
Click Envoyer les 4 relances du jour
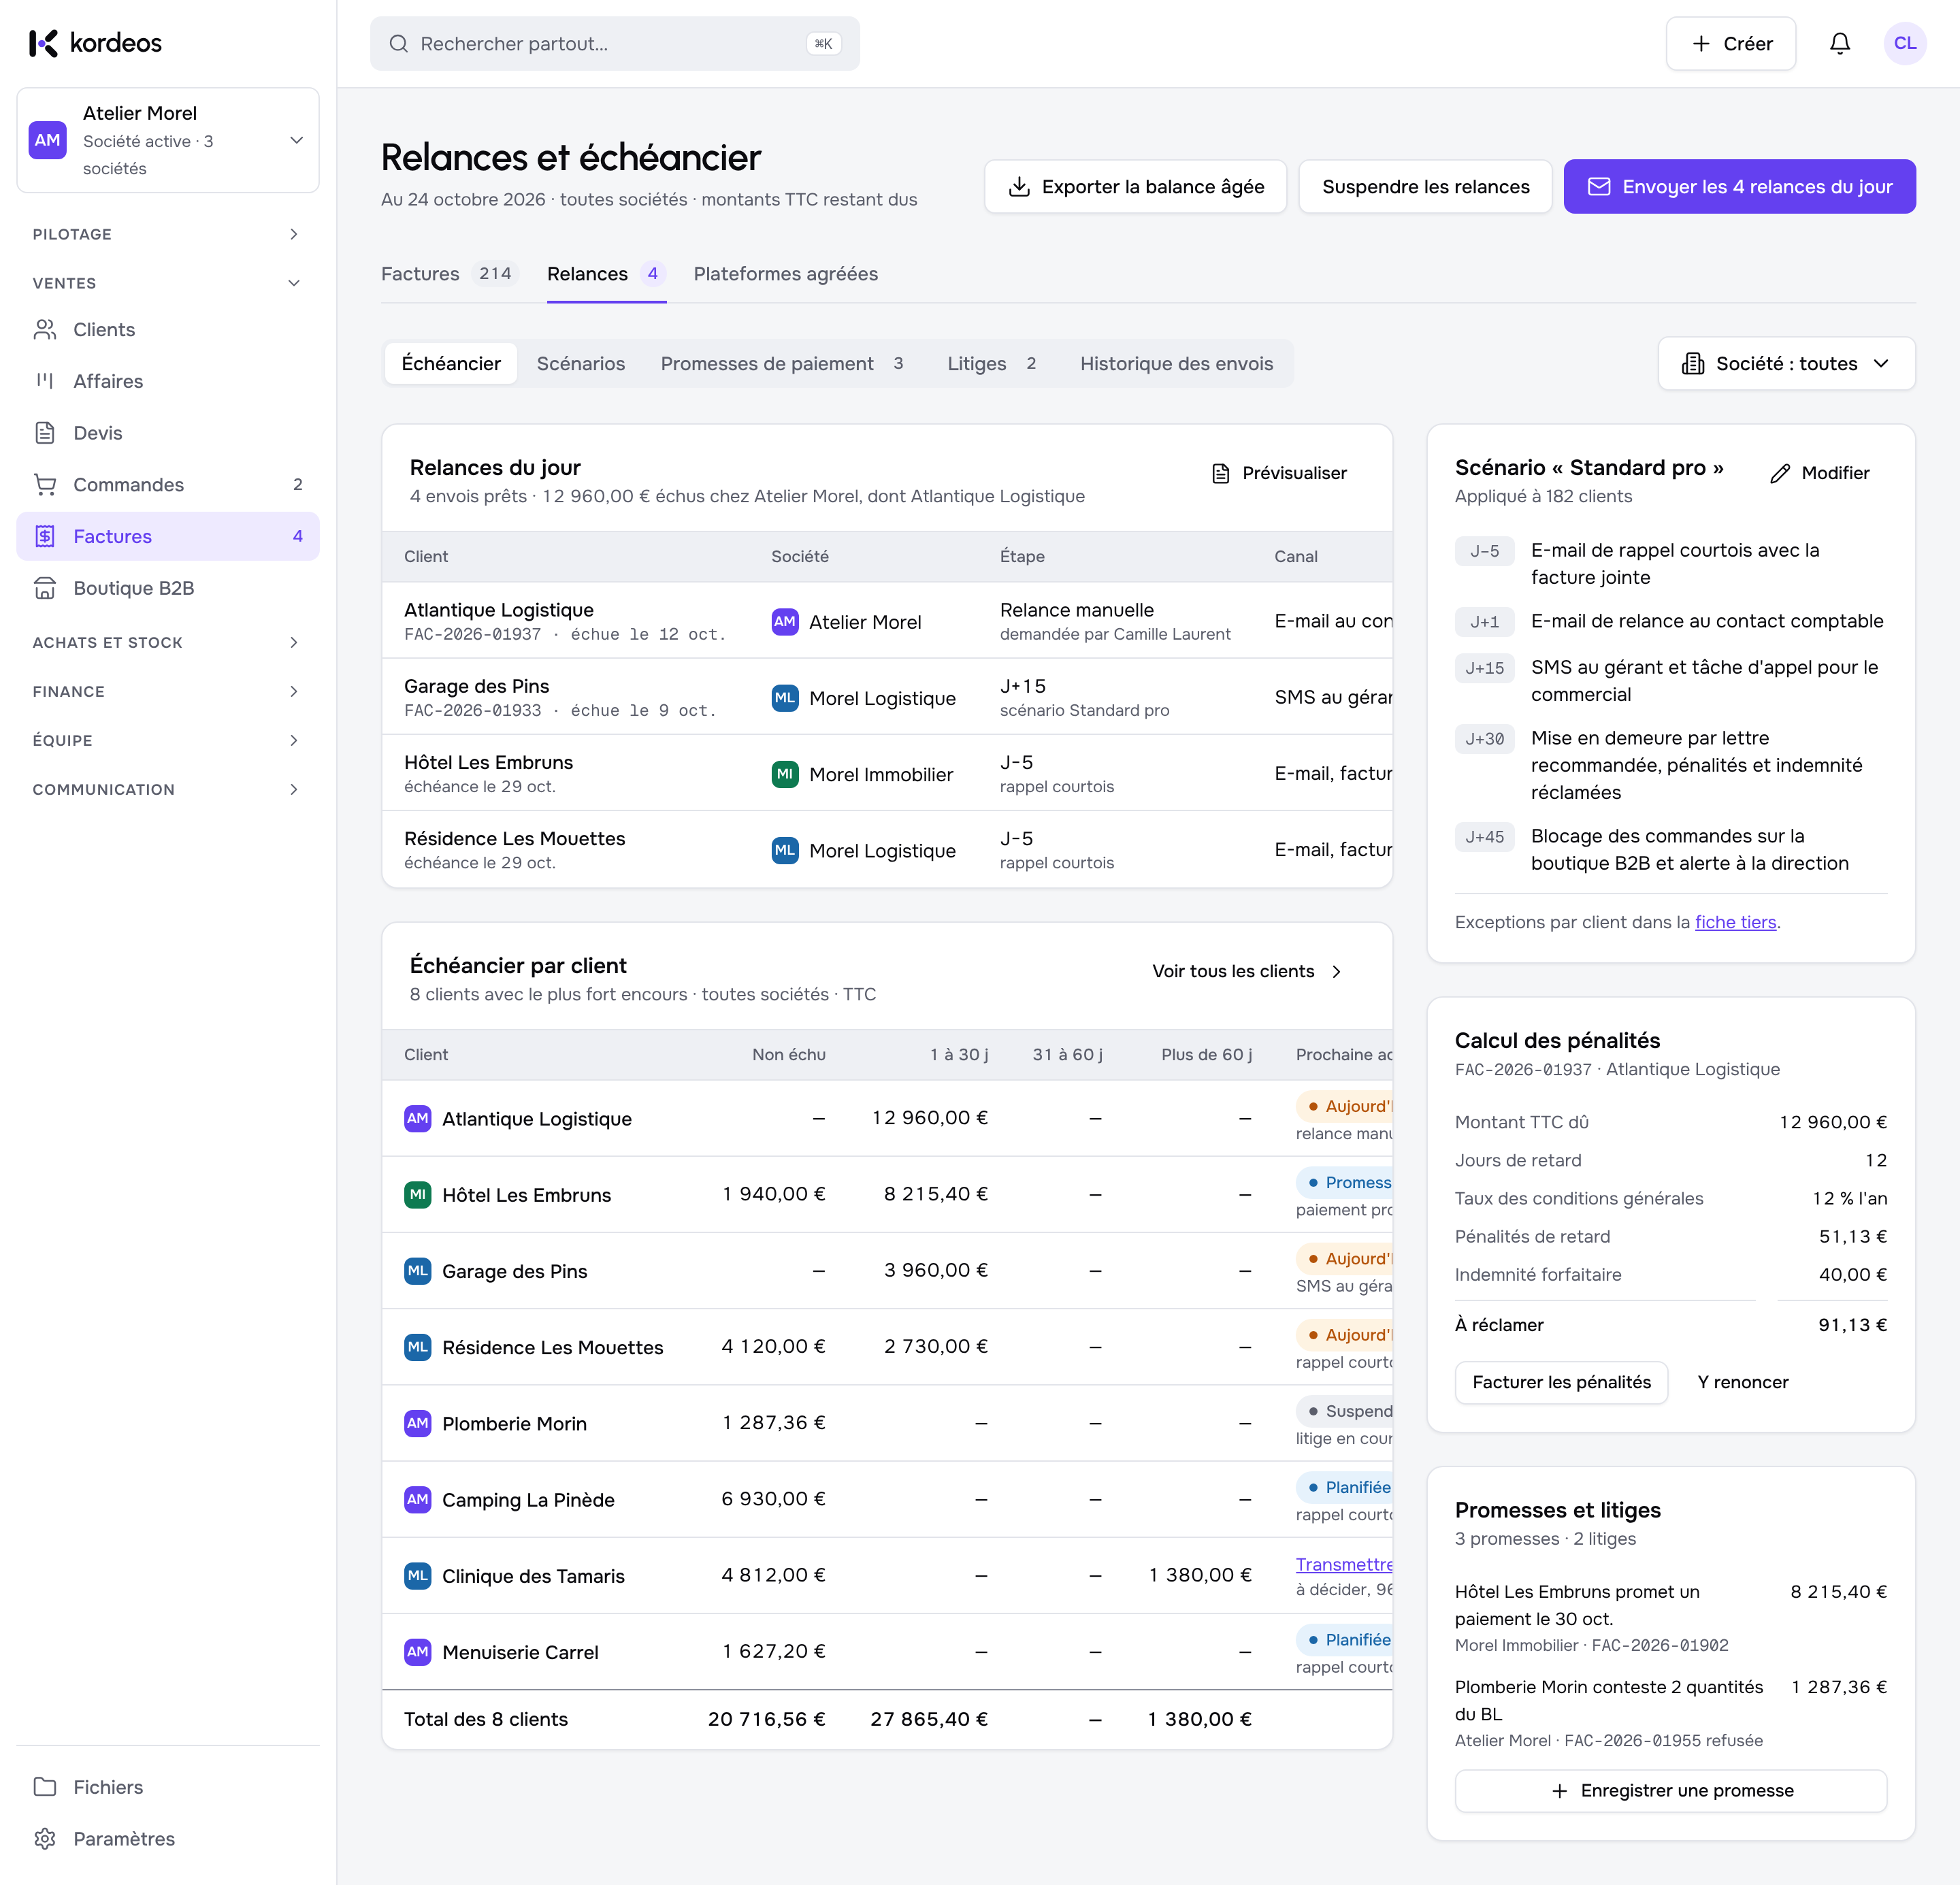[x=1739, y=187]
